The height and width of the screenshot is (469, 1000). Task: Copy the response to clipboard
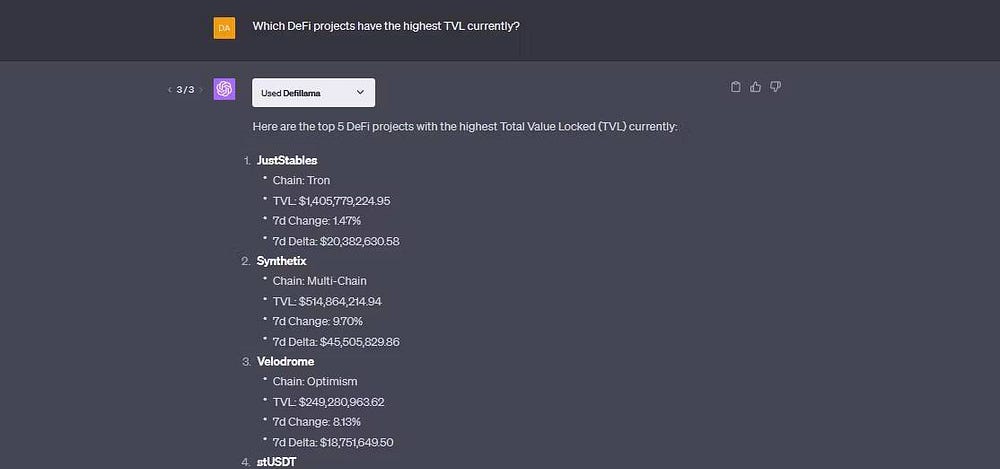click(x=736, y=87)
